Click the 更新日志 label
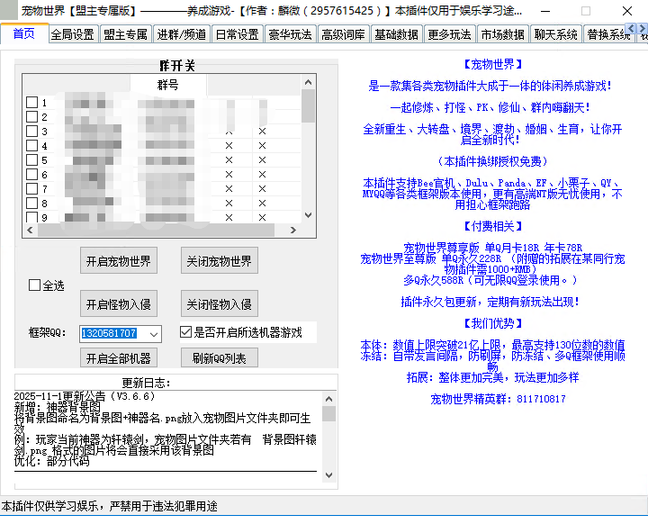Screen dimensions: 648x516 click(x=145, y=383)
